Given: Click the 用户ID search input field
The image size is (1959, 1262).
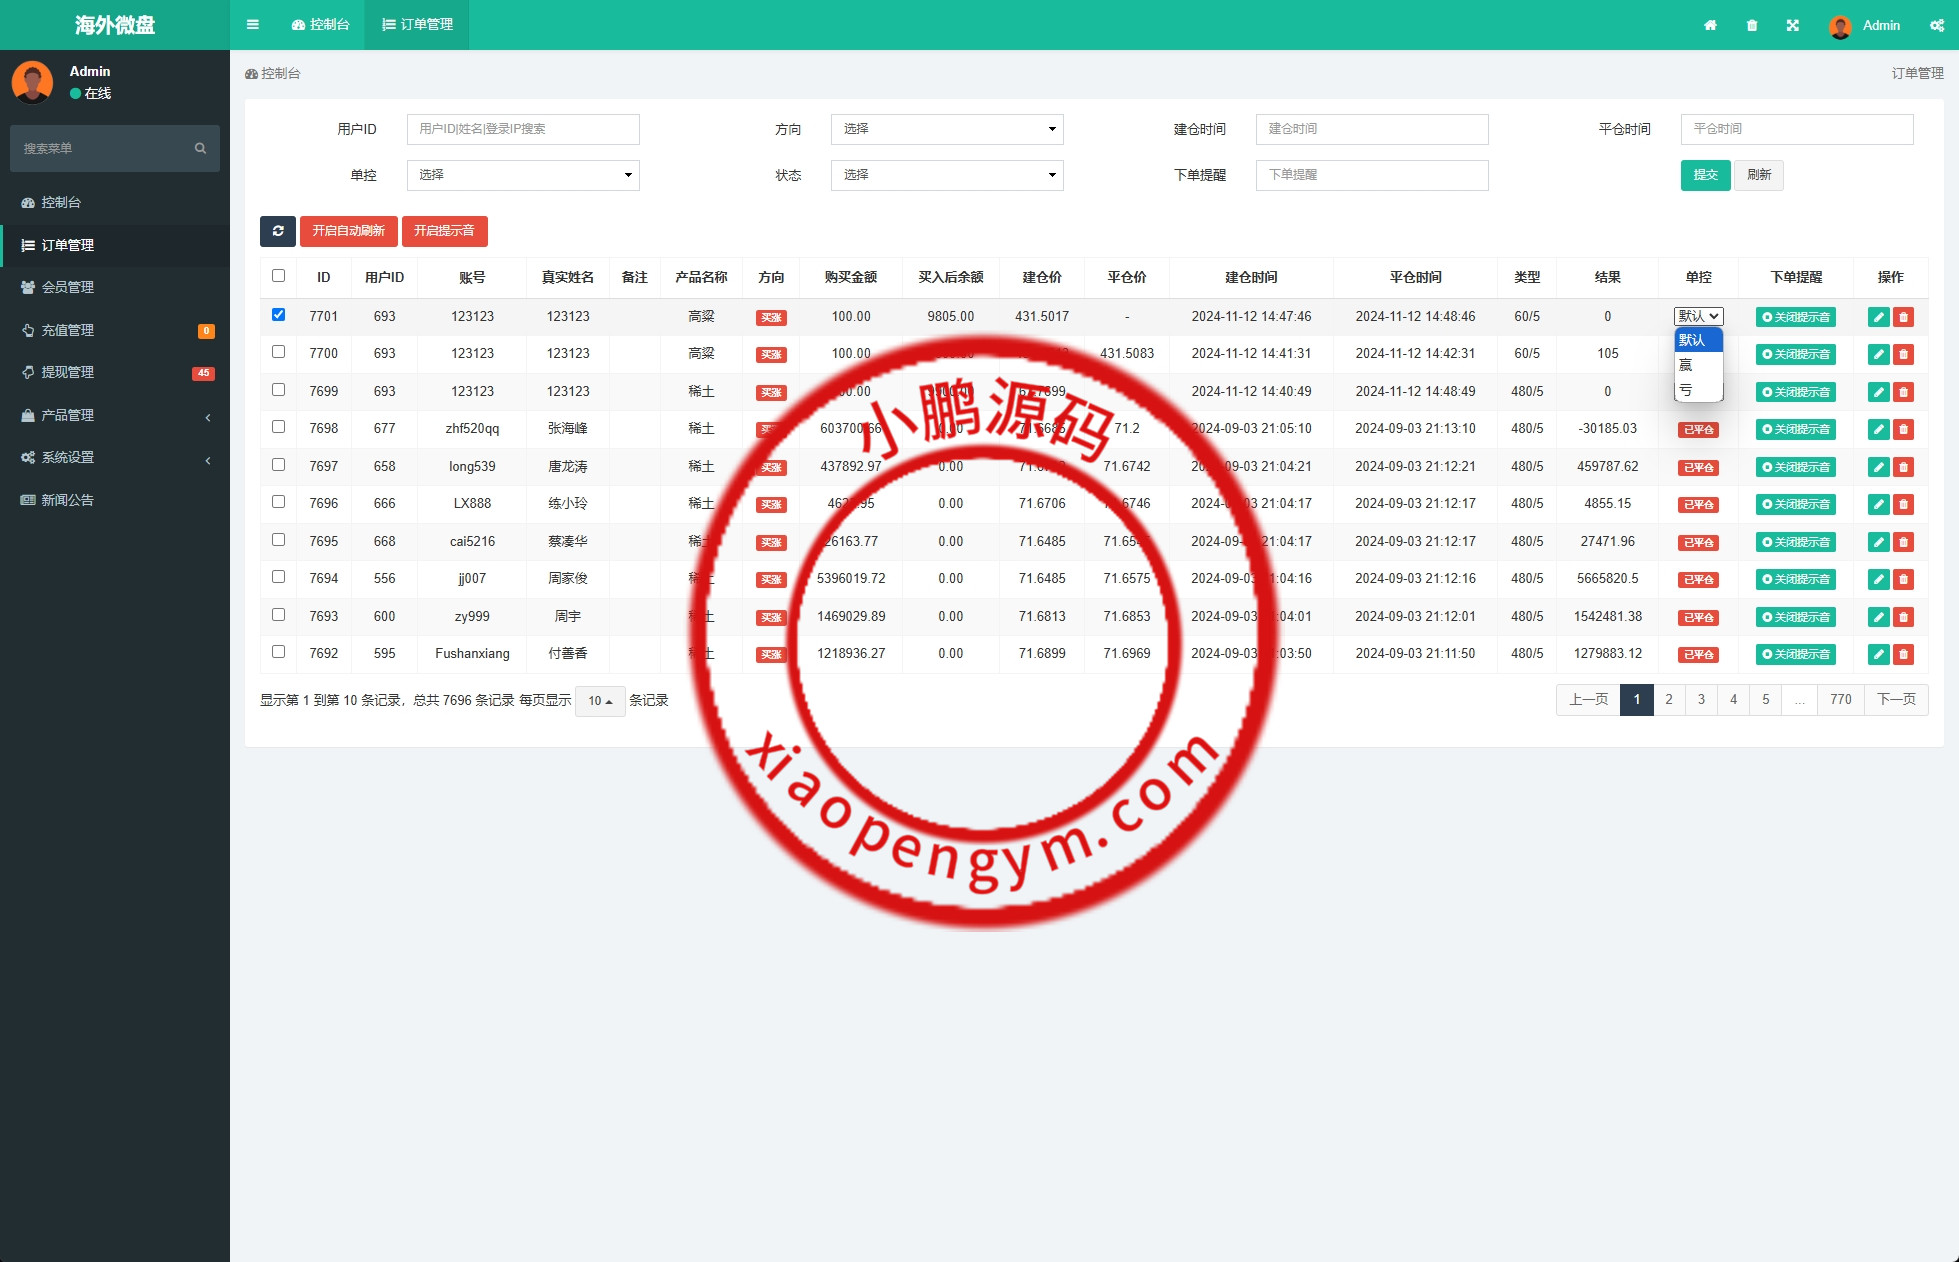Looking at the screenshot, I should (522, 129).
